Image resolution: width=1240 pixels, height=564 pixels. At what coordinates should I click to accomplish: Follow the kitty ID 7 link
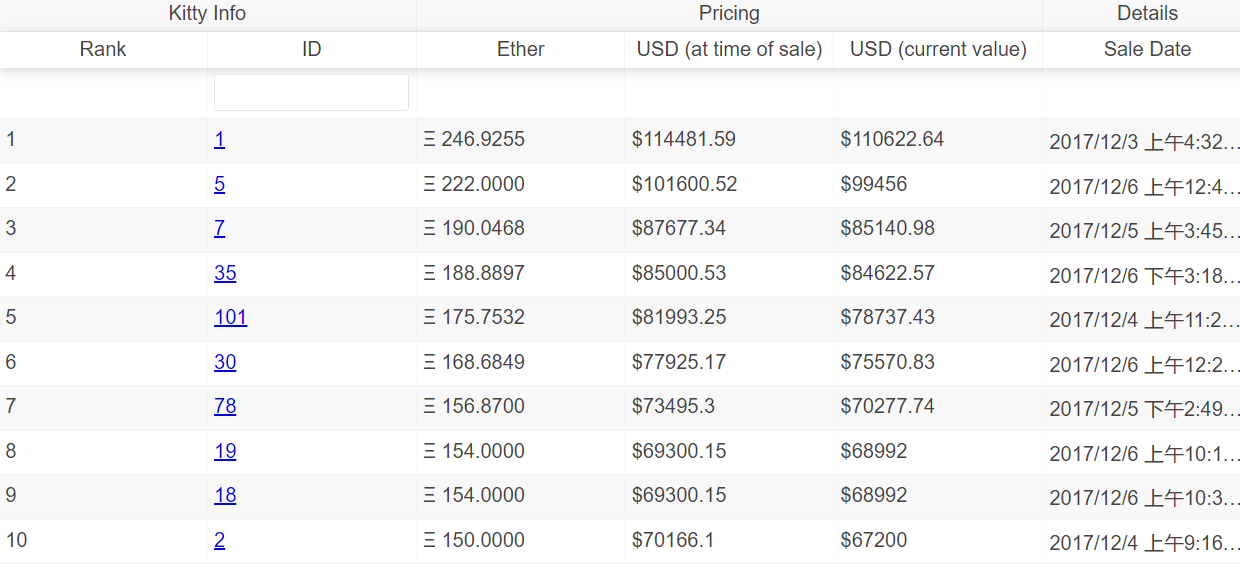219,229
